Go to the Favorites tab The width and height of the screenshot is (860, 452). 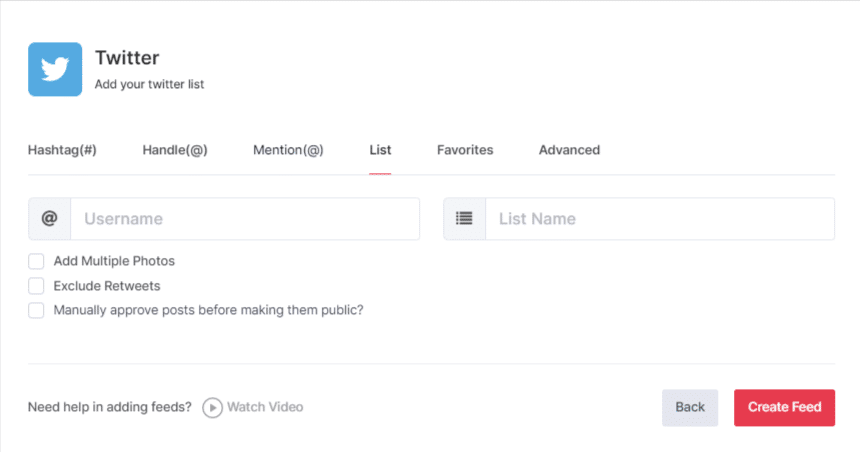(465, 150)
